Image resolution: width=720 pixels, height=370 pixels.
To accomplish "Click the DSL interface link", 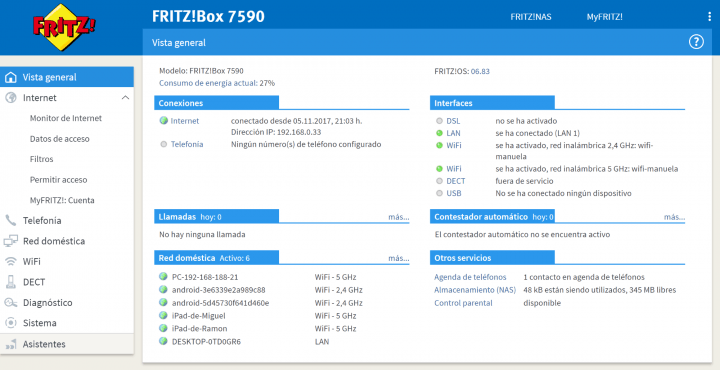I will (x=453, y=121).
